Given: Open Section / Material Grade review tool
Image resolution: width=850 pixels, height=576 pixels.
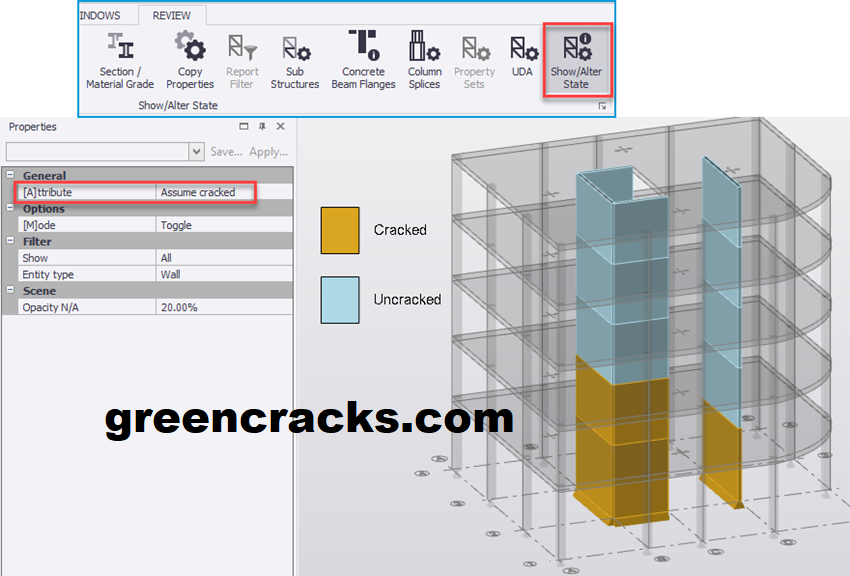Looking at the screenshot, I should (120, 60).
